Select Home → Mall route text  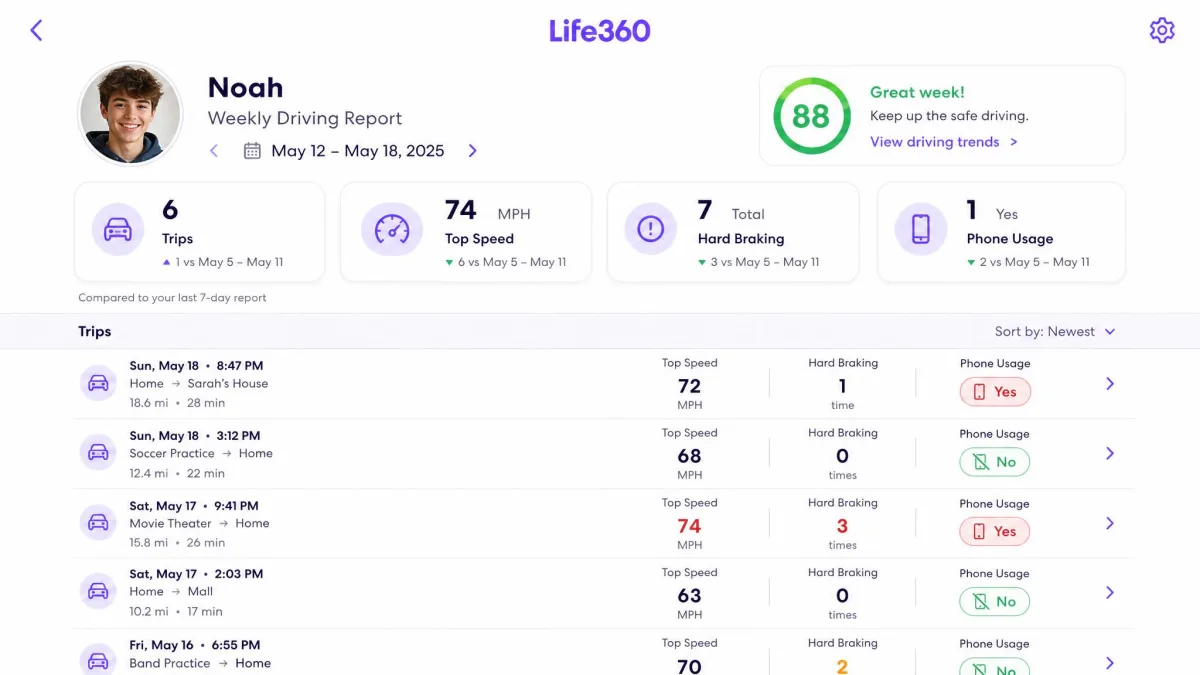171,592
